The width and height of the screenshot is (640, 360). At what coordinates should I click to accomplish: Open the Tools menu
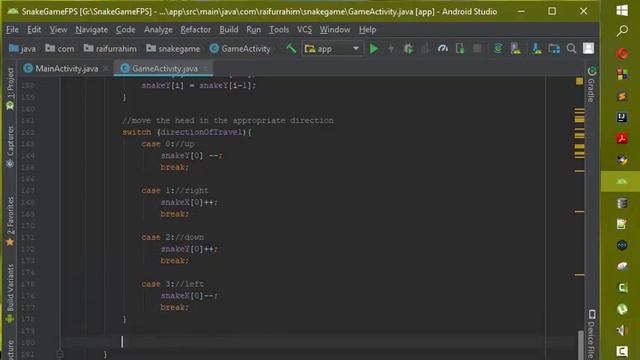pos(279,29)
